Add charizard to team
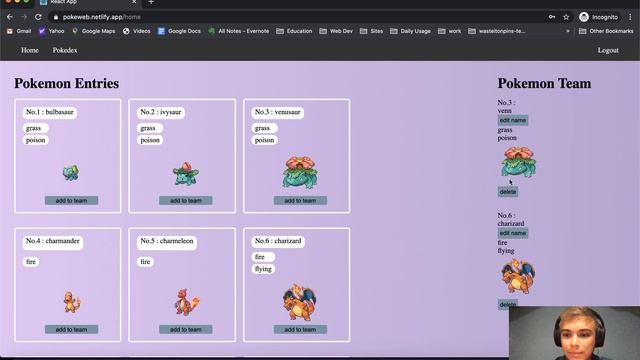640x360 pixels. pyautogui.click(x=300, y=329)
